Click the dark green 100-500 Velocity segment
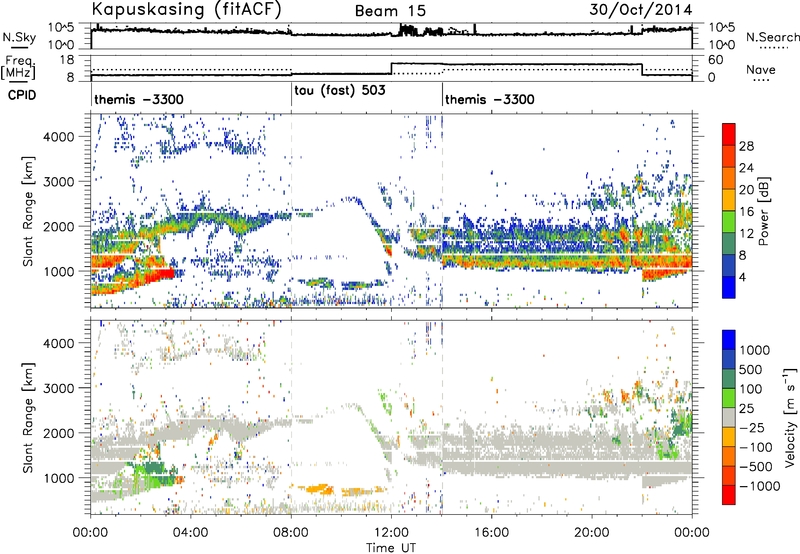Viewport: 800px width, 554px height. (x=729, y=379)
